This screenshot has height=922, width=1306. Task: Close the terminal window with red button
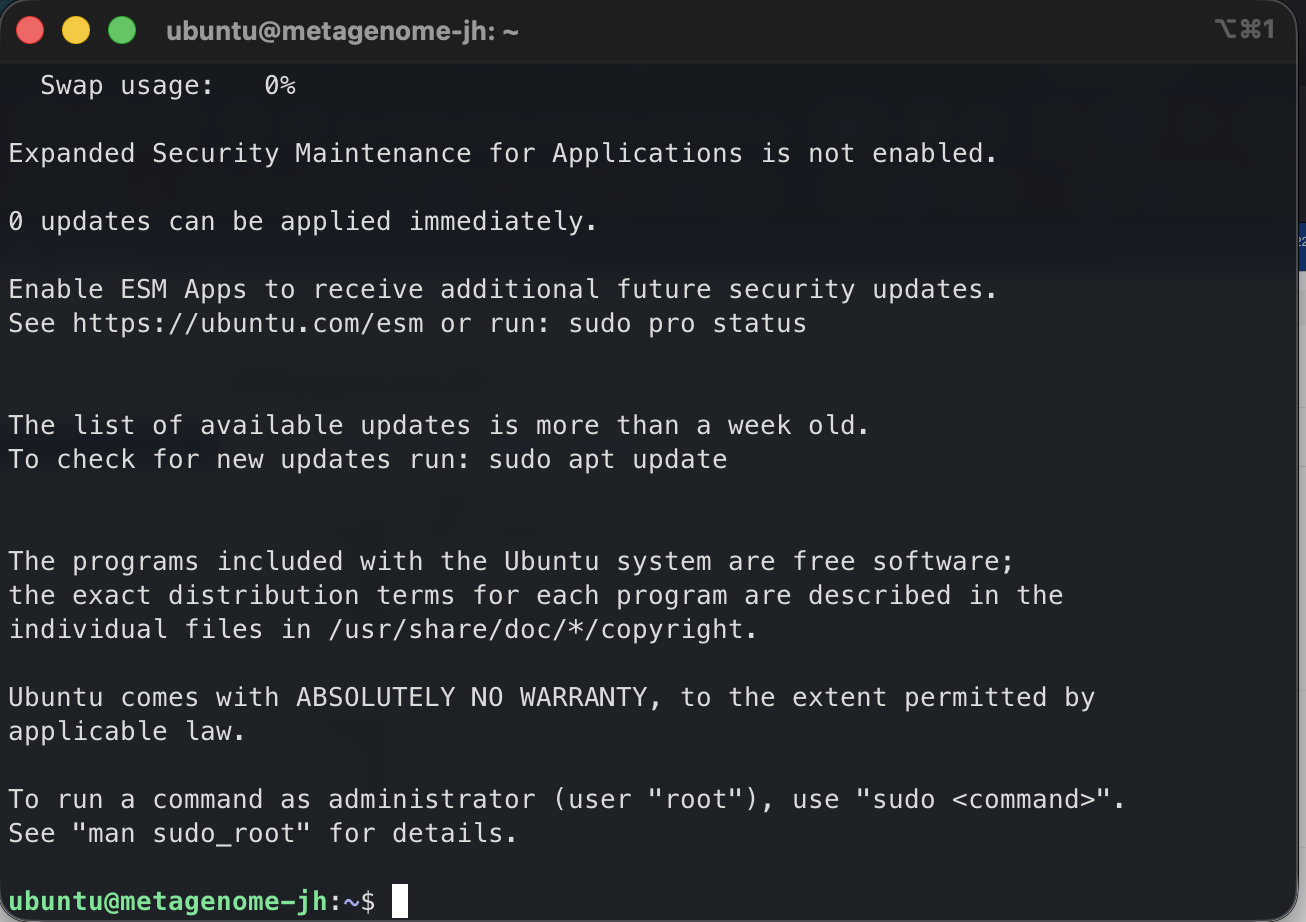pyautogui.click(x=31, y=30)
